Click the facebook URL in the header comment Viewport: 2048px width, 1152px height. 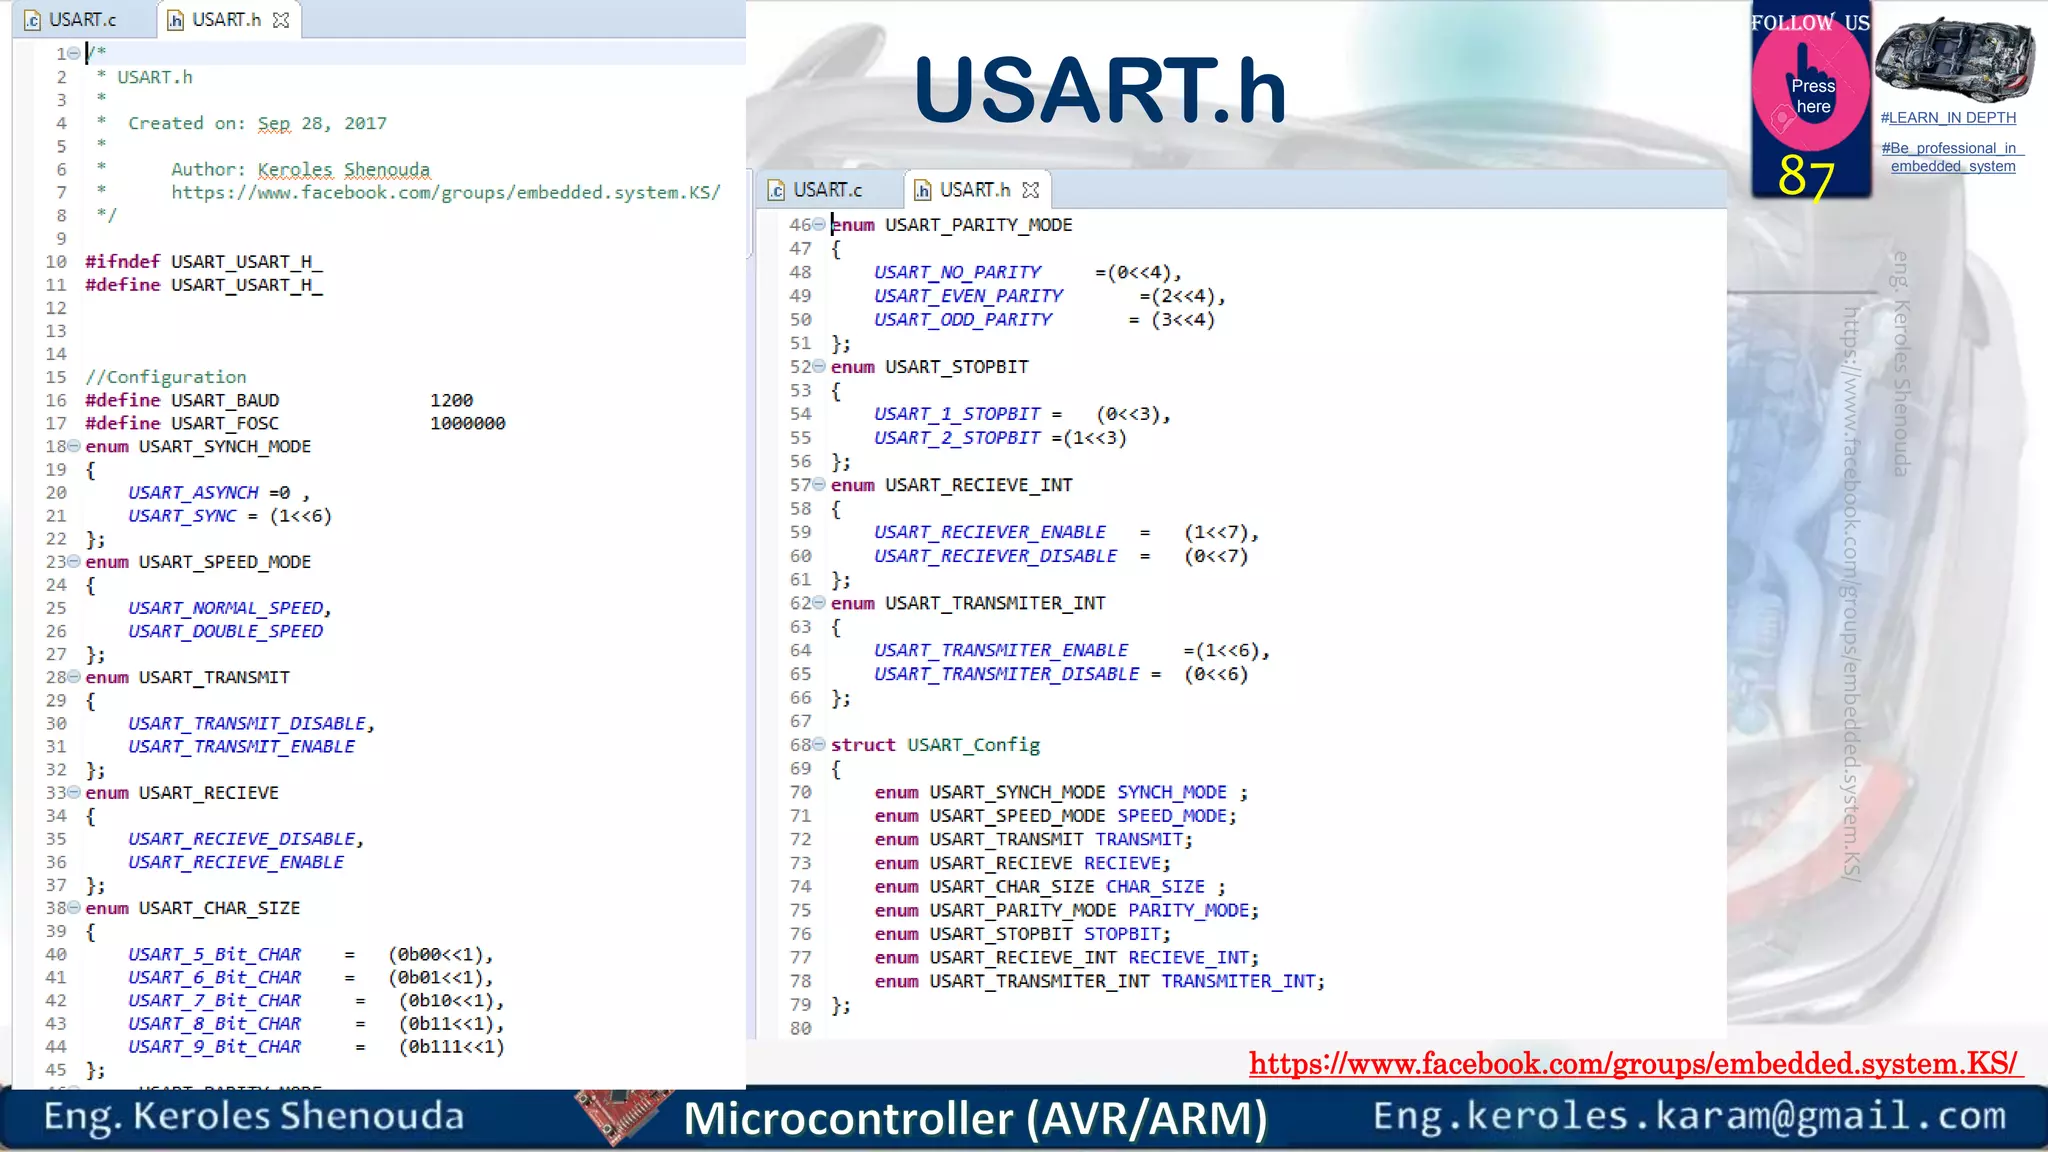click(x=445, y=192)
